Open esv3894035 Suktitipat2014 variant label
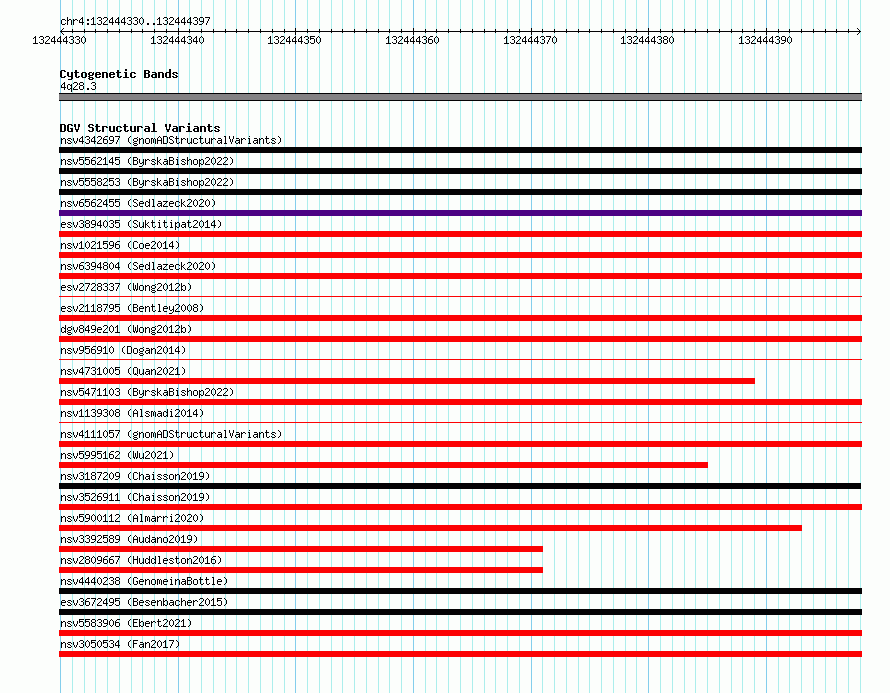The image size is (890, 693). 141,224
